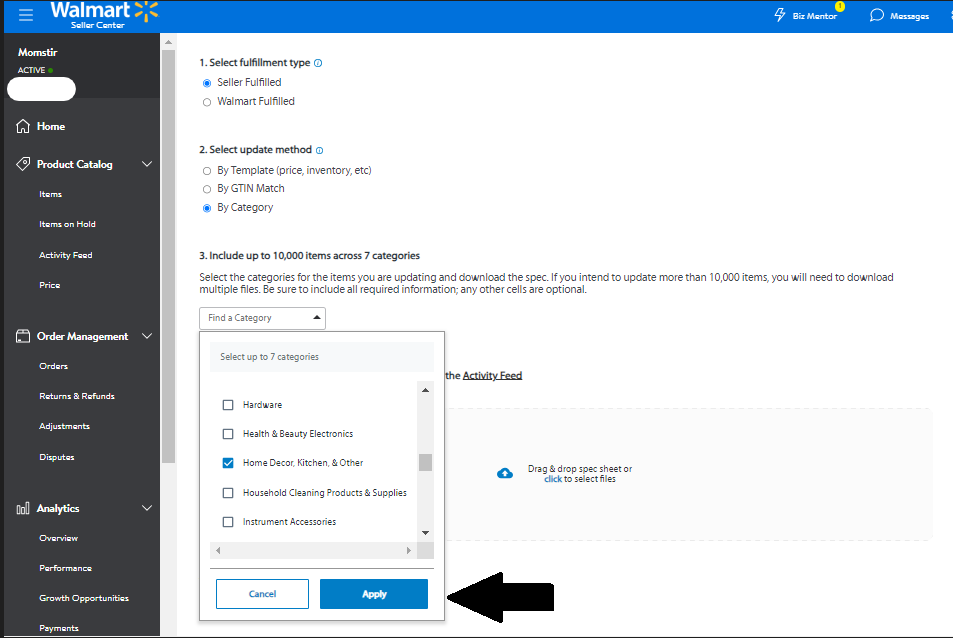Select Walmart Fulfilled radio button

click(207, 102)
